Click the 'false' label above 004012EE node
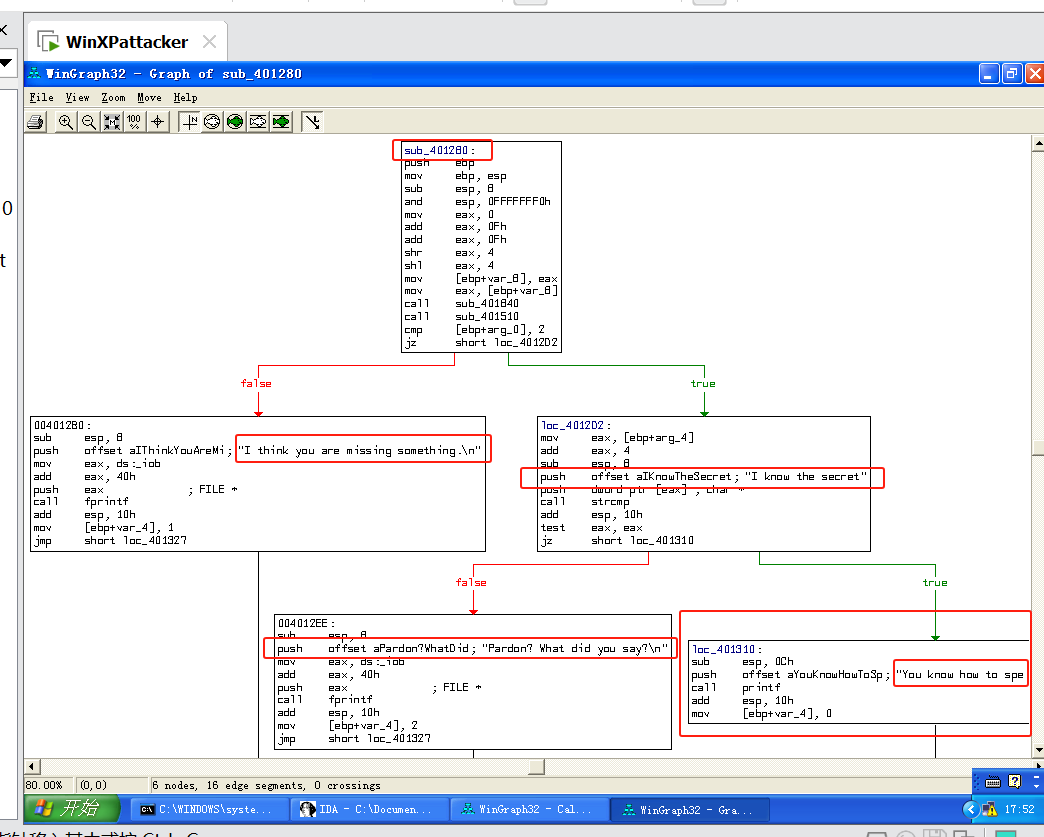Viewport: 1044px width, 837px height. point(471,583)
